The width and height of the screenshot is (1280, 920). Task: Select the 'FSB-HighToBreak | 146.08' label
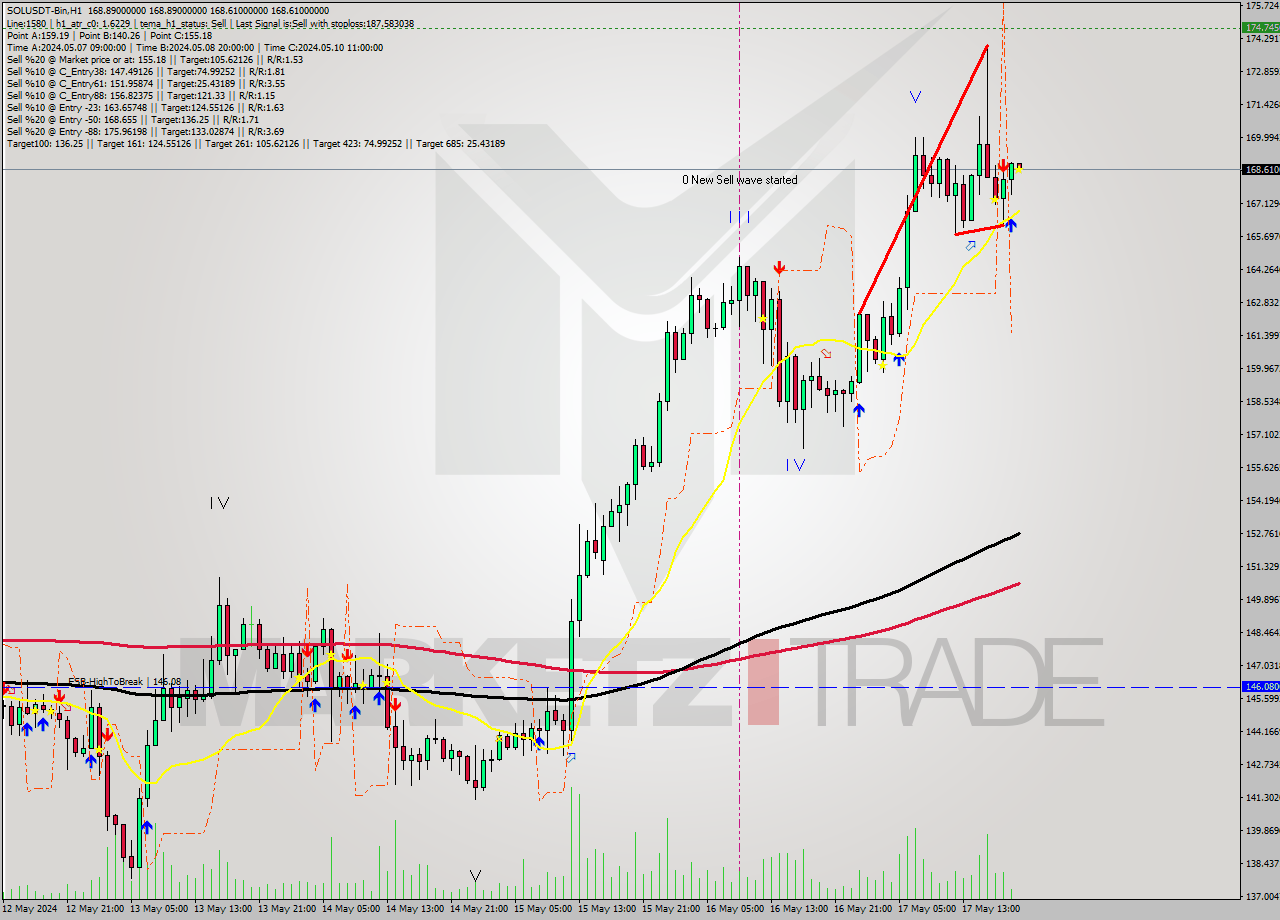click(x=125, y=681)
